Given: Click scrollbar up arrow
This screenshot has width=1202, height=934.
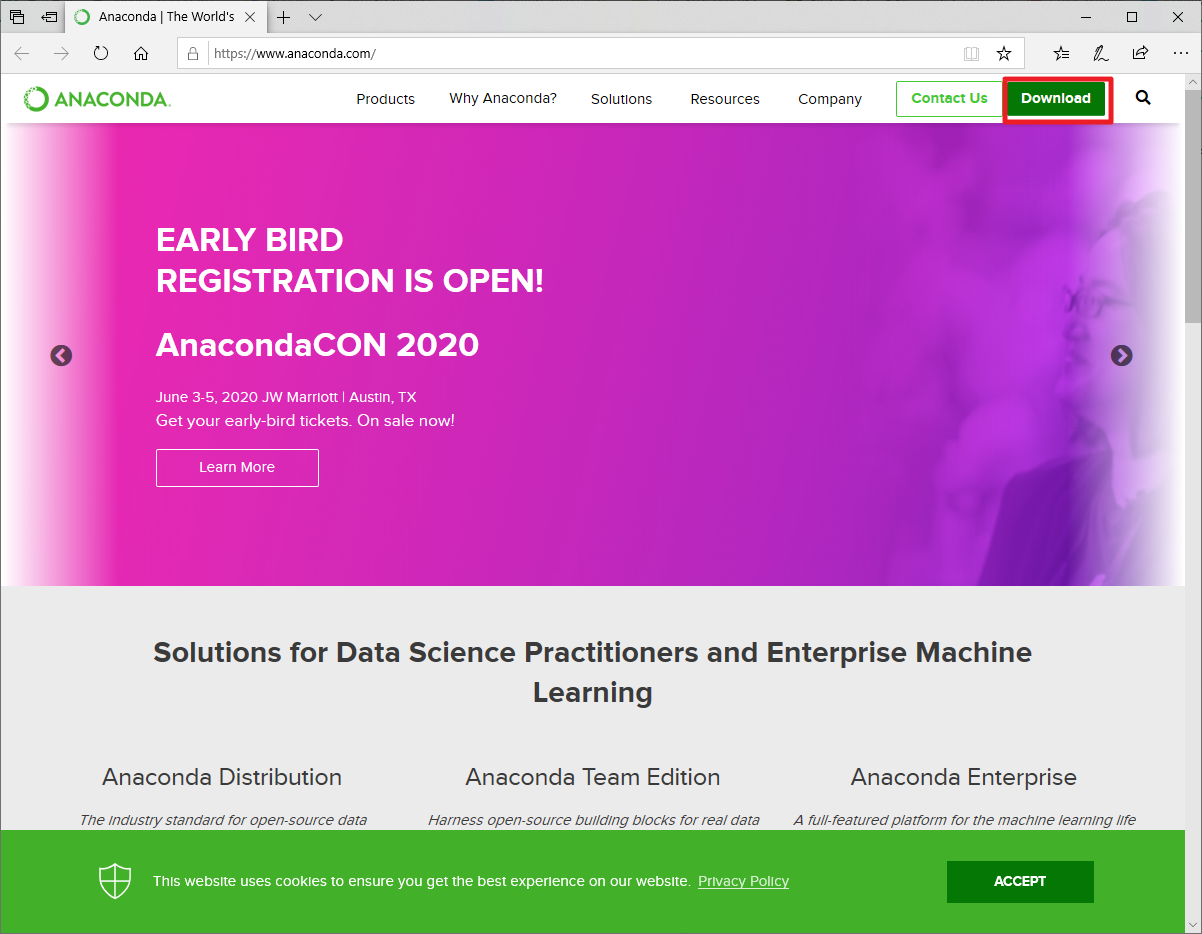Looking at the screenshot, I should [1192, 80].
